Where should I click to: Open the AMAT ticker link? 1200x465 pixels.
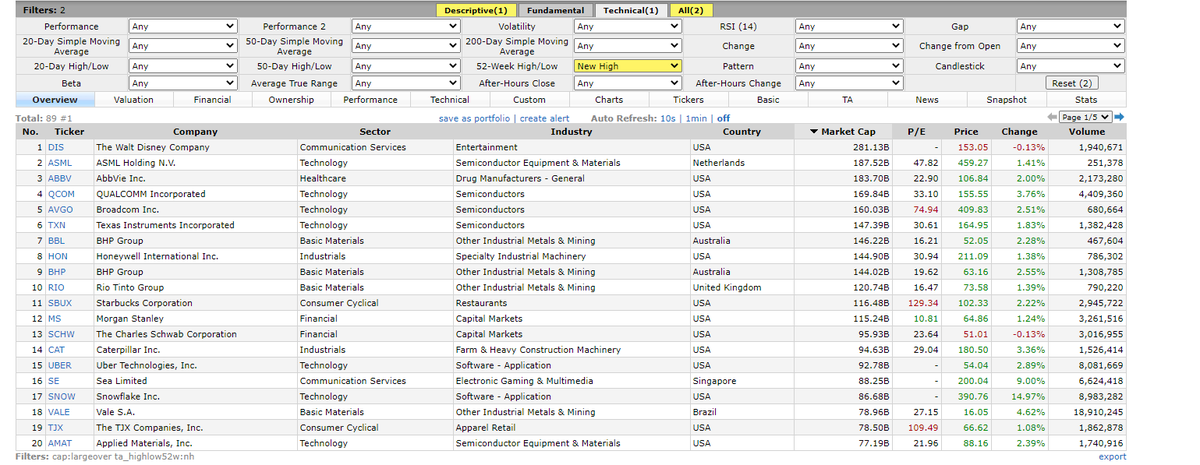click(61, 443)
